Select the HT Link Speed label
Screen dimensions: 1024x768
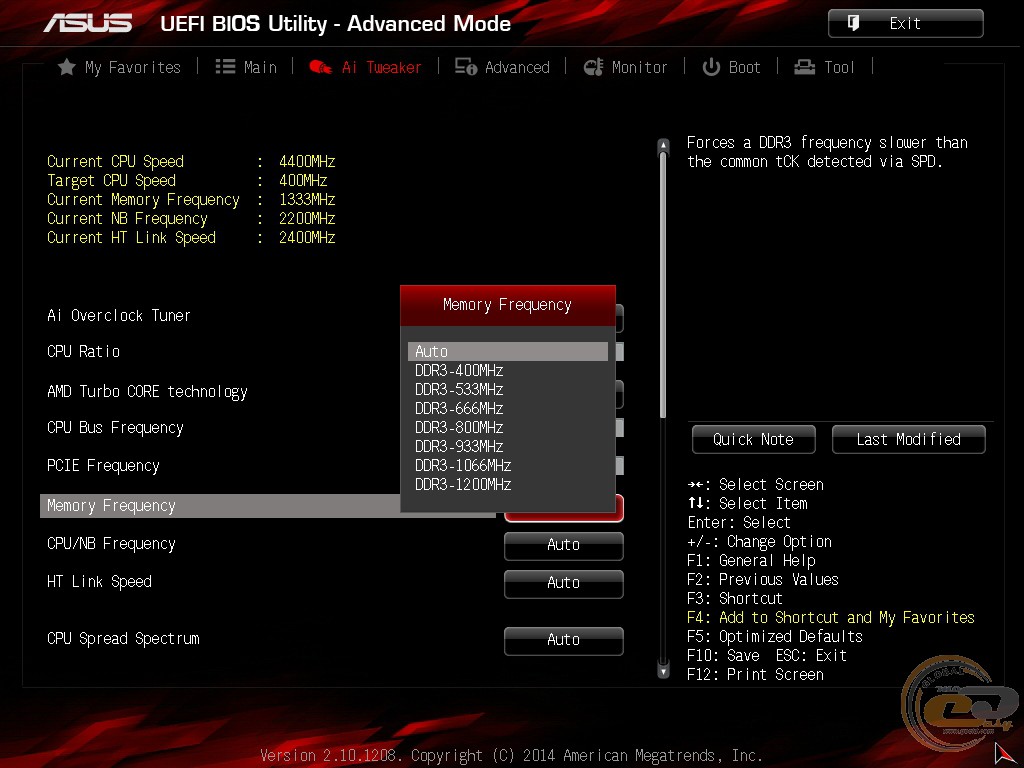coord(99,582)
